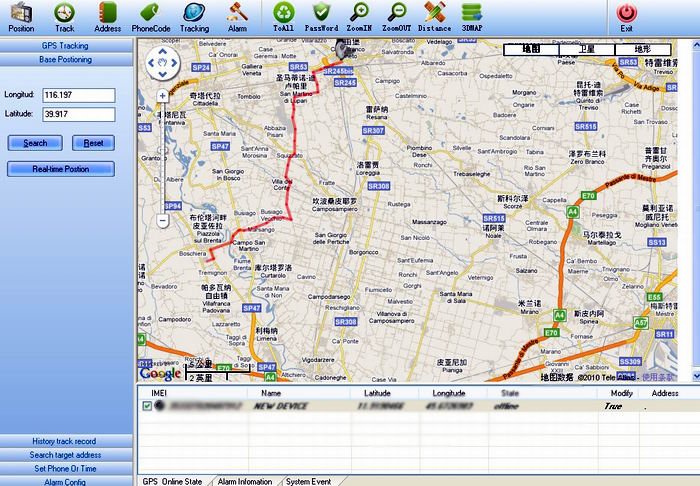This screenshot has height=486, width=700.
Task: Switch map to 卫星 satellite view
Action: click(x=587, y=49)
